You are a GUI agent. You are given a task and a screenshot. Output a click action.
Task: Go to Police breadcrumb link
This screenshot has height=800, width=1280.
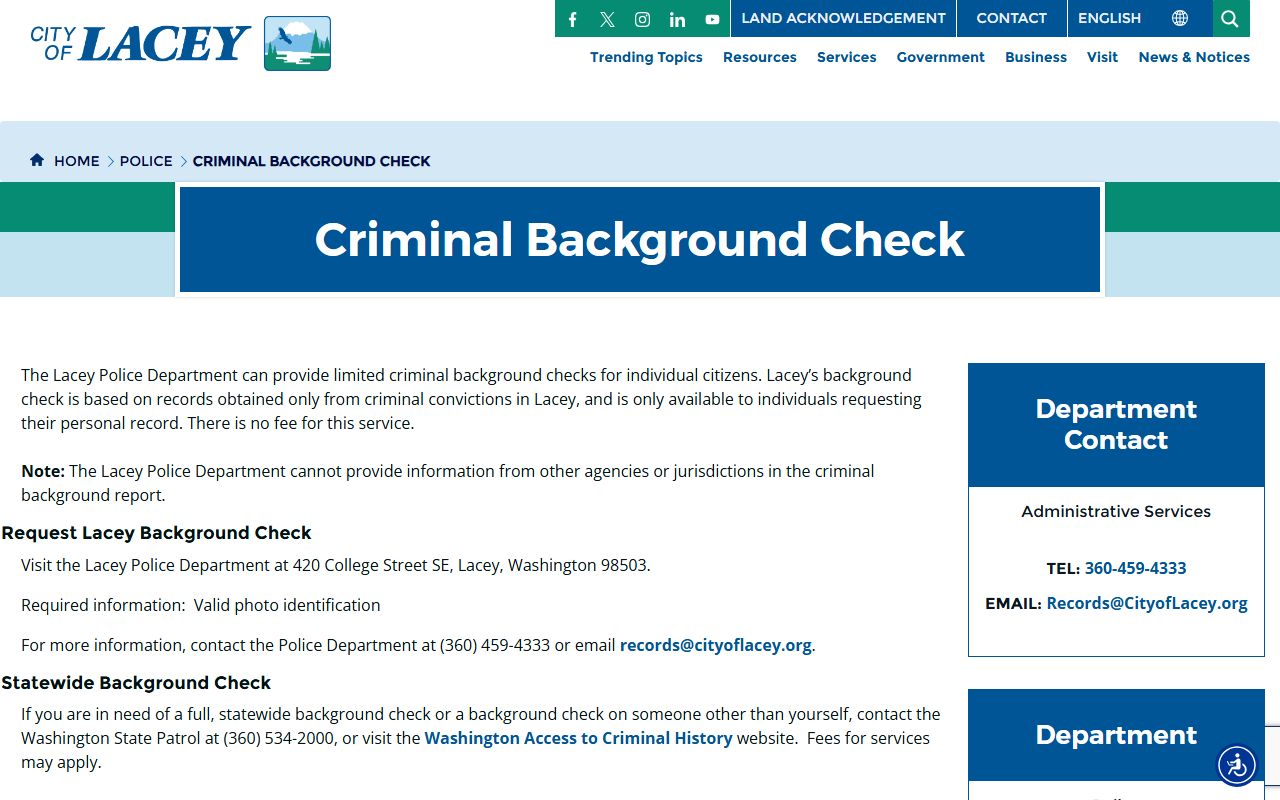tap(146, 161)
